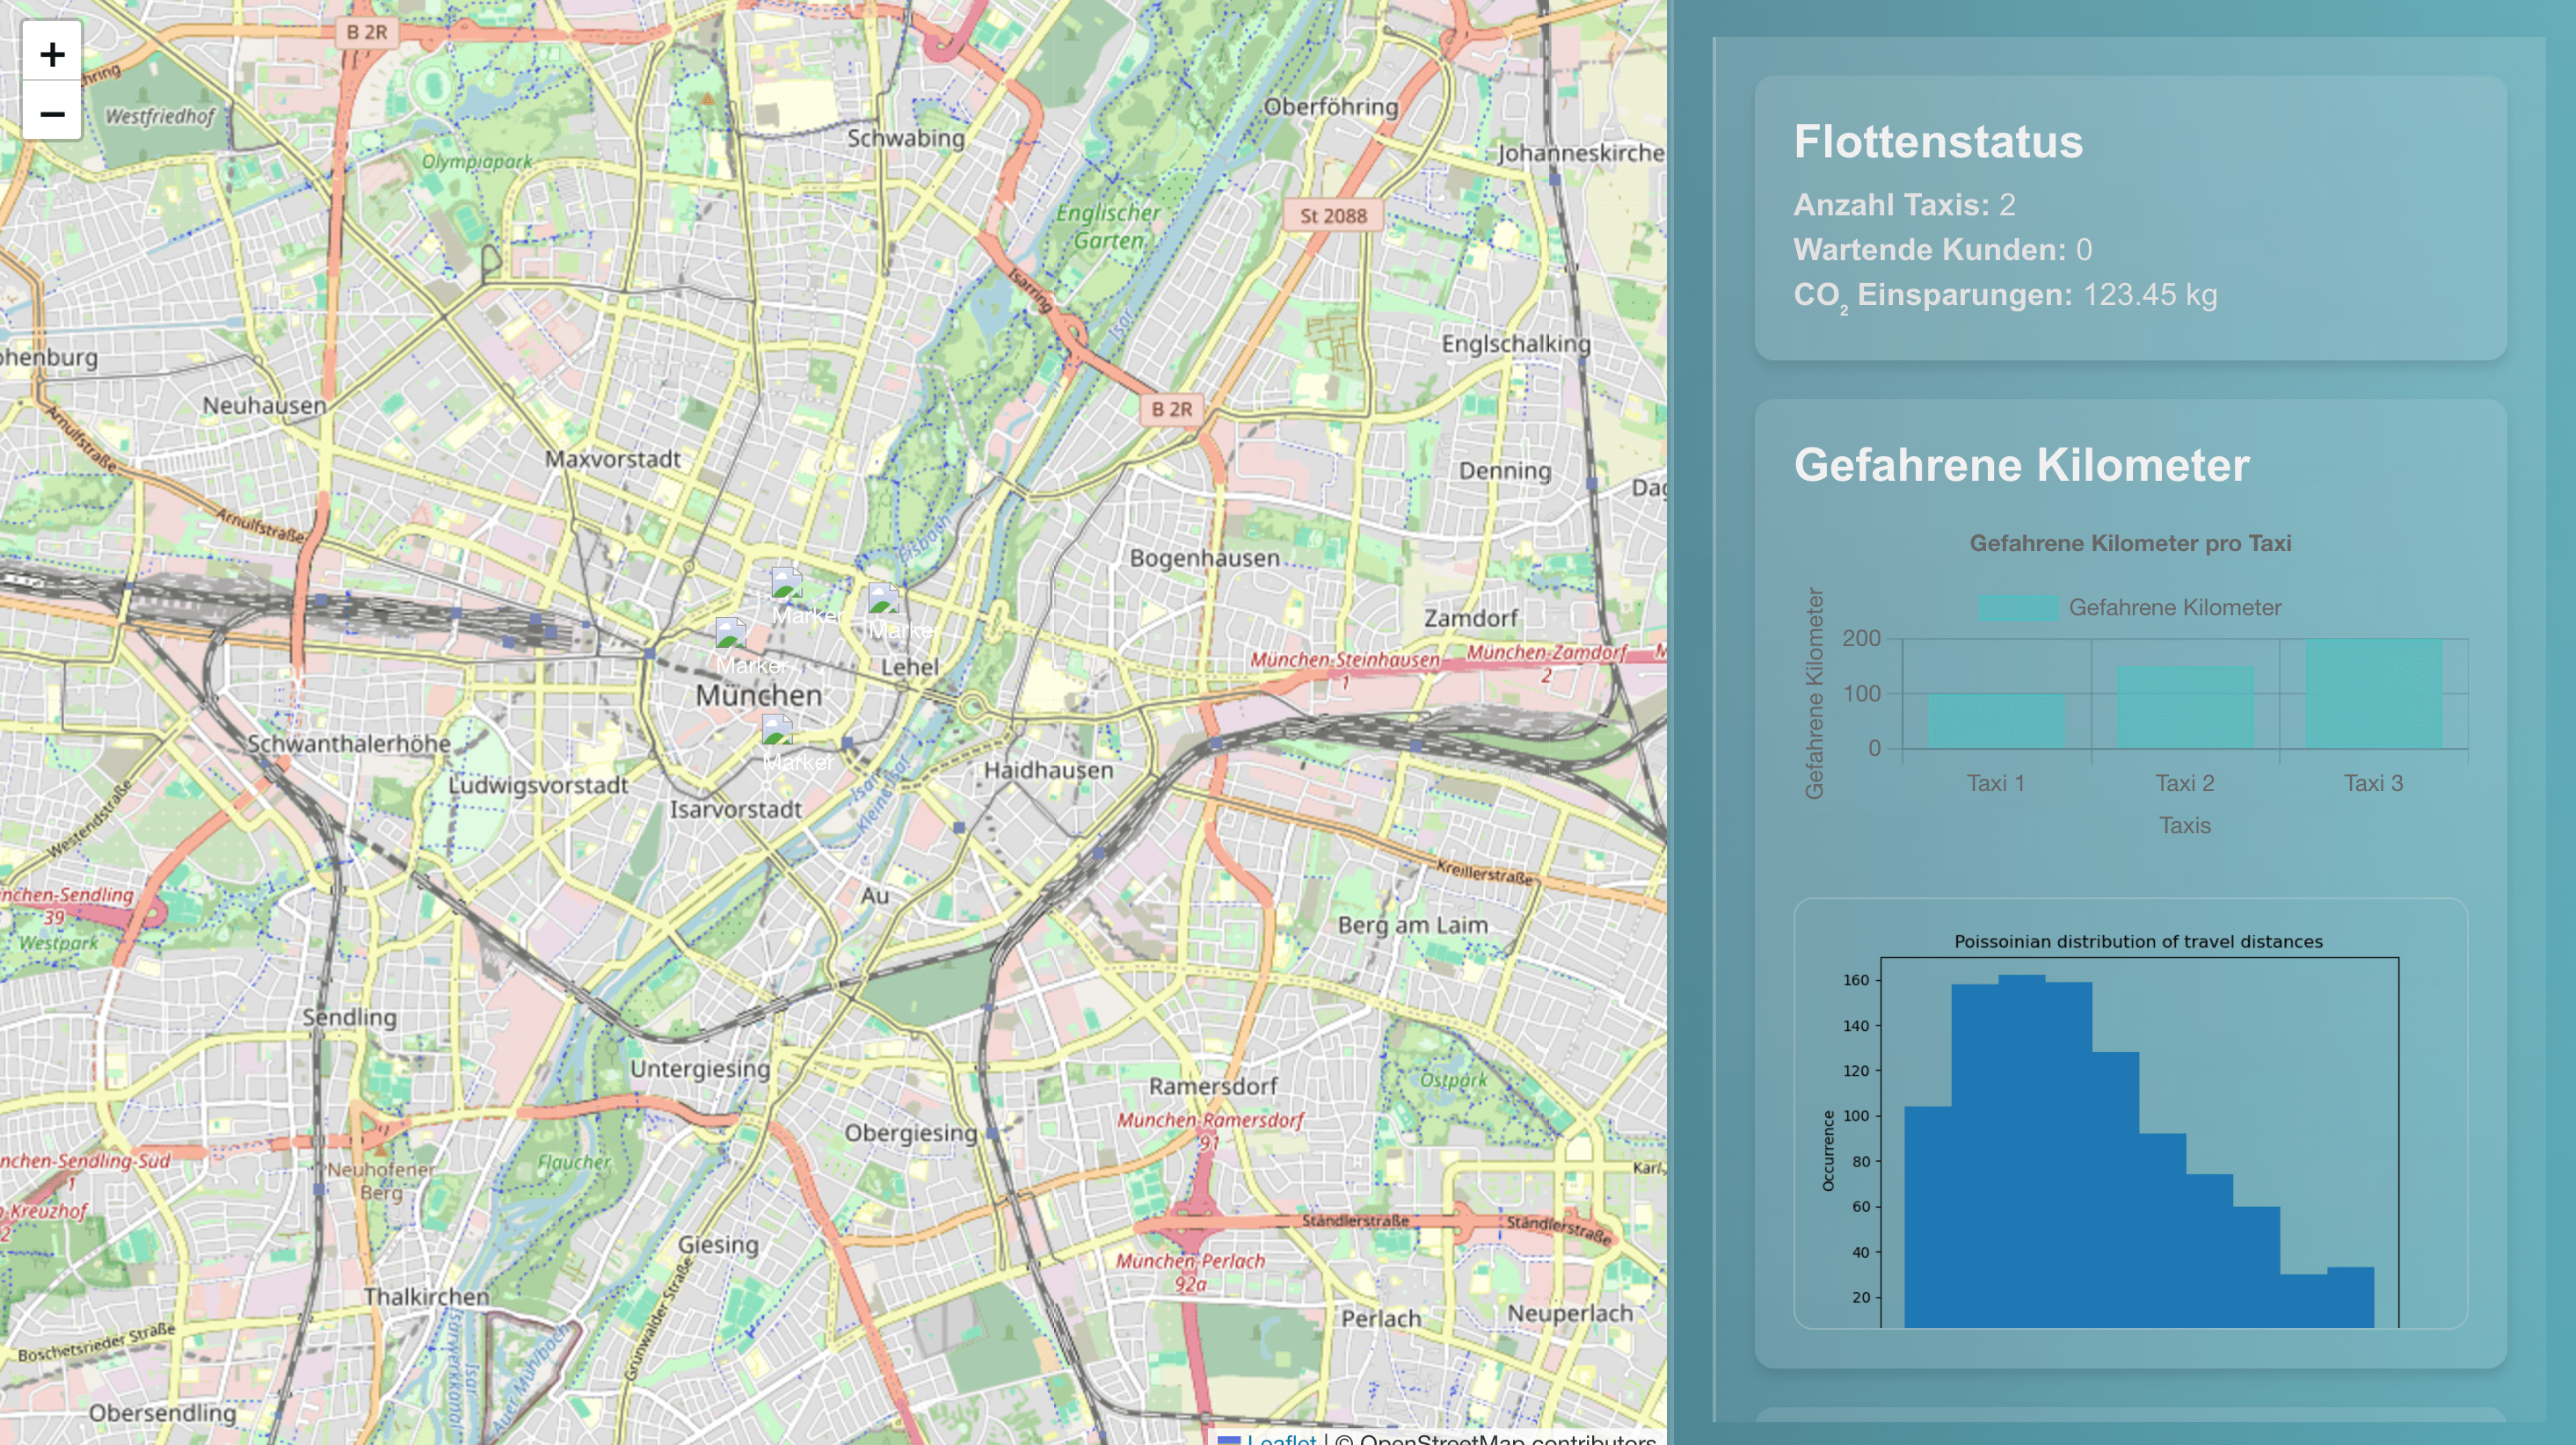2576x1445 pixels.
Task: Select the northernmost marker icon on the map
Action: tap(786, 583)
